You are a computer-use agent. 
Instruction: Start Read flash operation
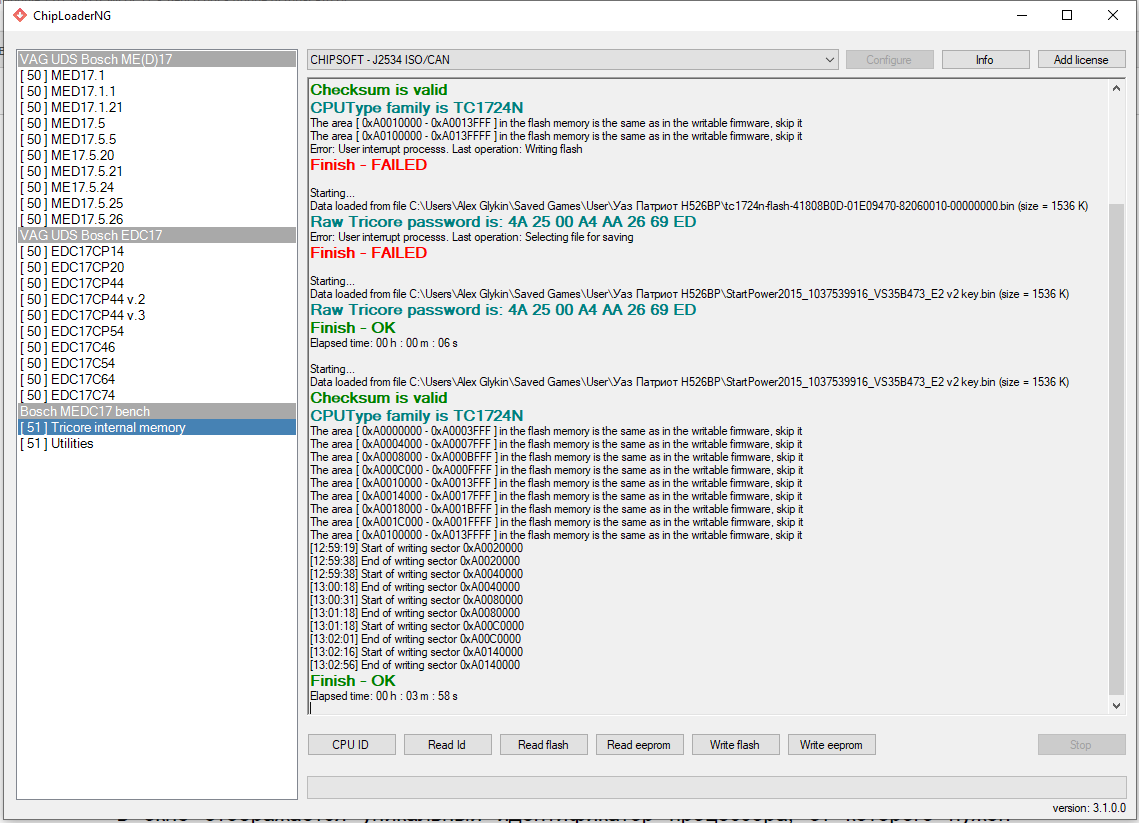point(543,745)
